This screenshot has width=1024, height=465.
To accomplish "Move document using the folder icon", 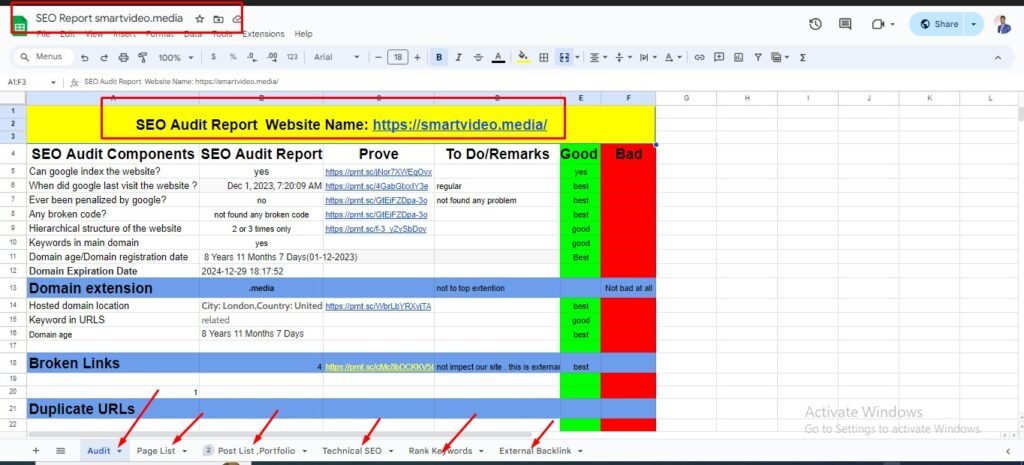I will [218, 20].
